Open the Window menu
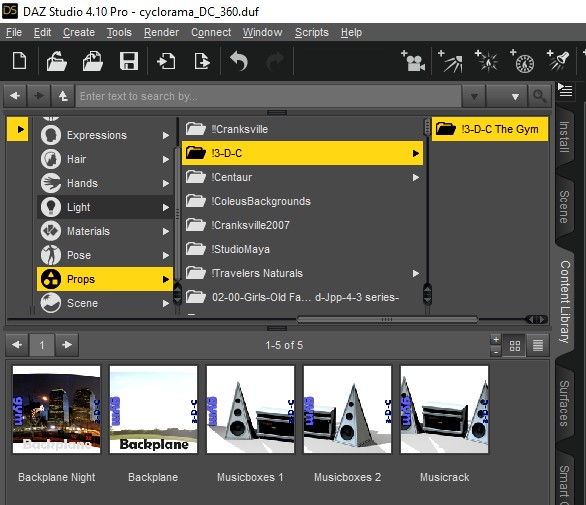Viewport: 586px width, 505px height. click(262, 32)
